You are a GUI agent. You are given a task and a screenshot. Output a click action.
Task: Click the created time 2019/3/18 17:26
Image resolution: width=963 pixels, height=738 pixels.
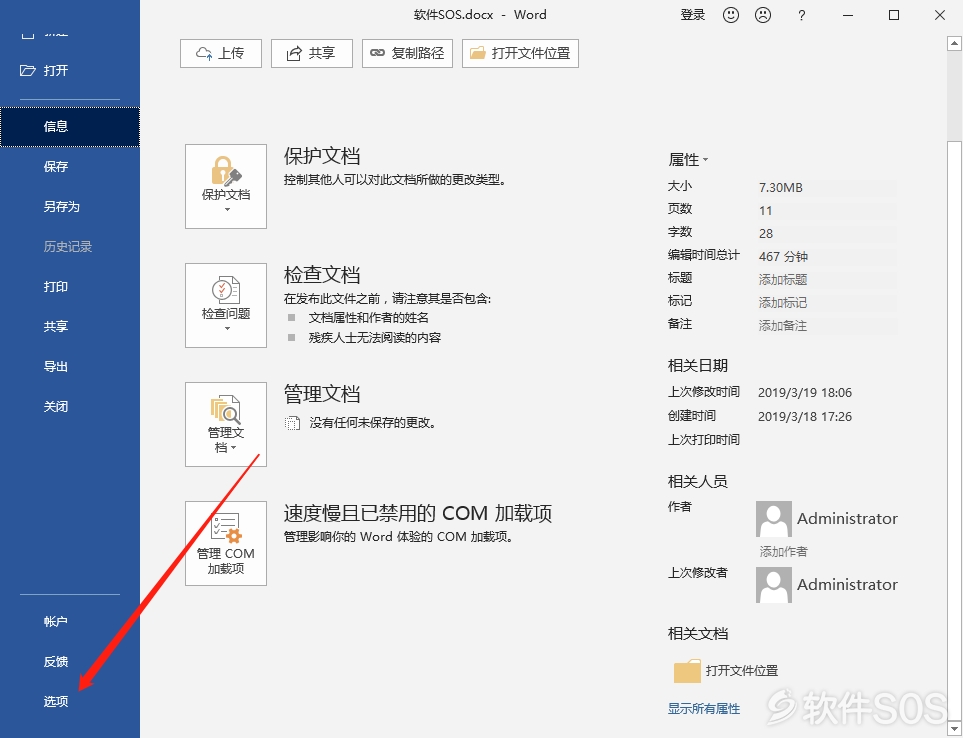(x=805, y=416)
